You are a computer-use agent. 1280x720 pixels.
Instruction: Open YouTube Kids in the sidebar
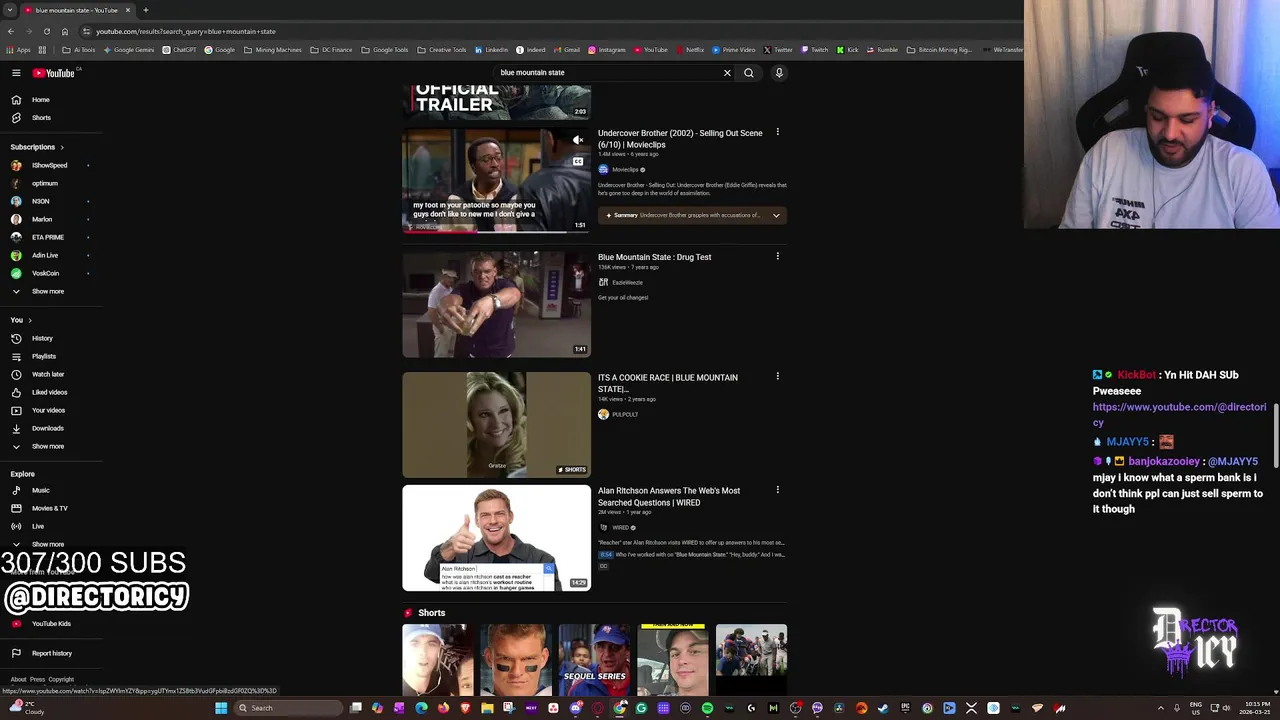(x=50, y=624)
